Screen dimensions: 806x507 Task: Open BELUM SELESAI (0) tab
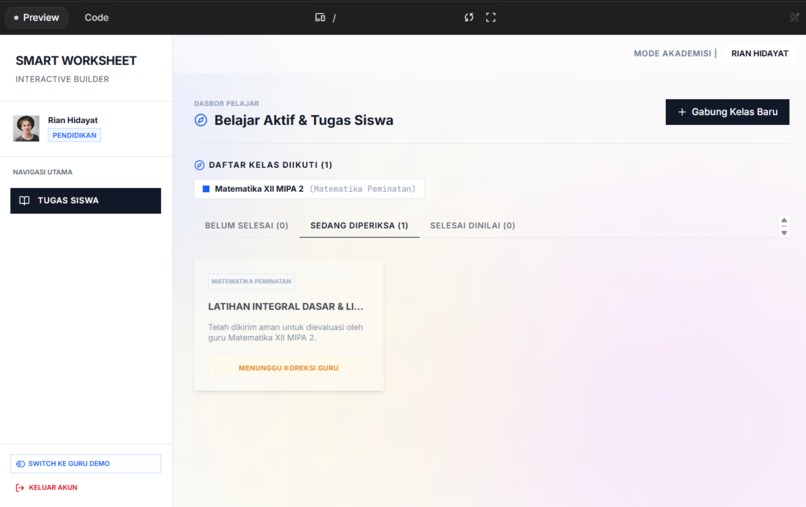247,225
